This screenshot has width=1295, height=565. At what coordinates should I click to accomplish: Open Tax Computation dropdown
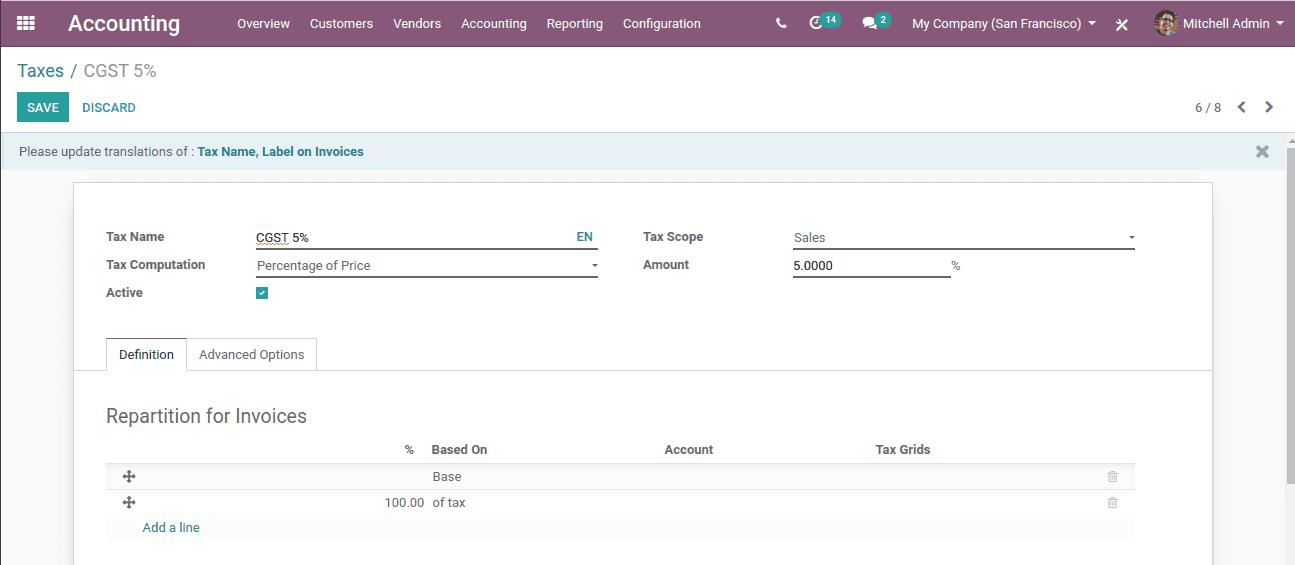(x=427, y=266)
